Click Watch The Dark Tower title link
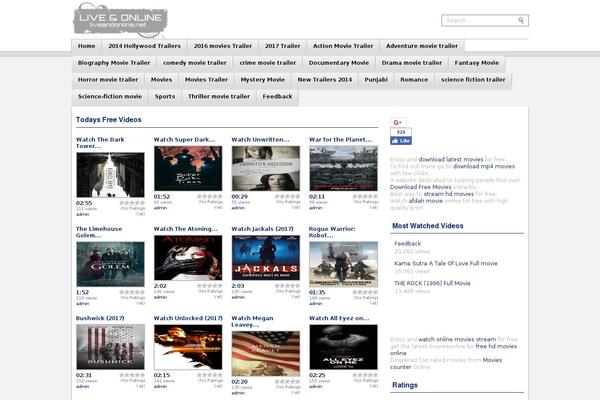Screen dimensions: 600x400 click(100, 143)
